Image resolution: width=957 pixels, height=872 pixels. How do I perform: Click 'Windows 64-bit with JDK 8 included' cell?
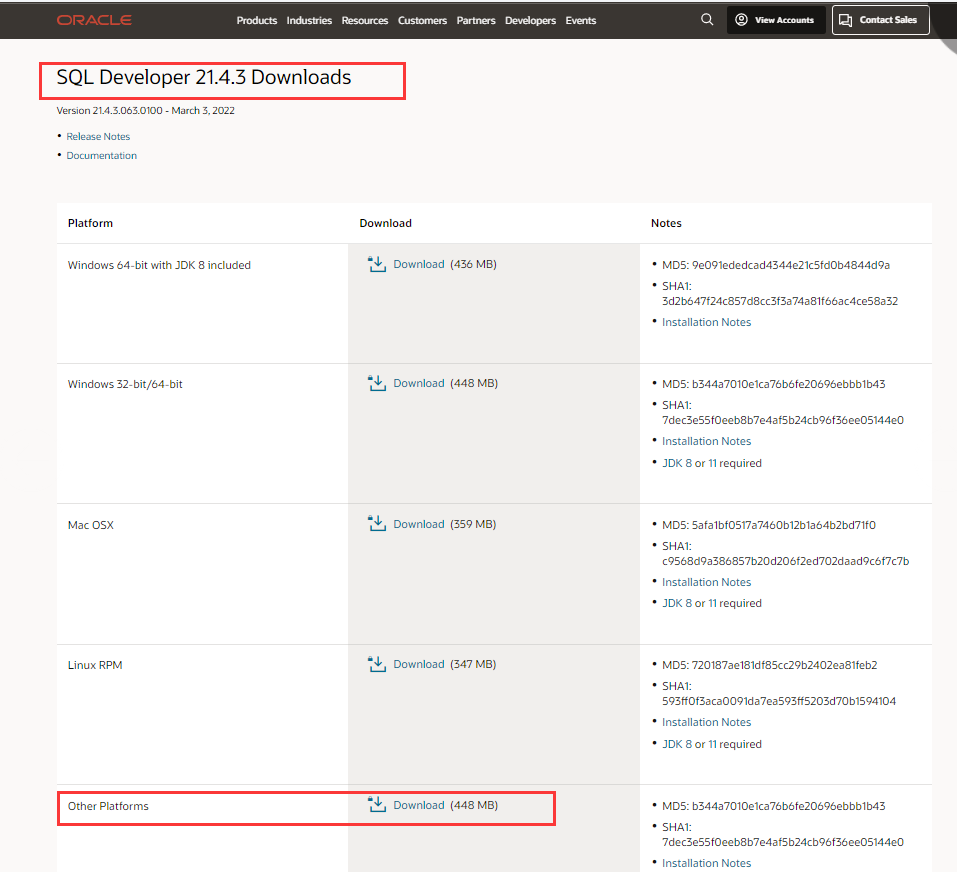pyautogui.click(x=159, y=265)
